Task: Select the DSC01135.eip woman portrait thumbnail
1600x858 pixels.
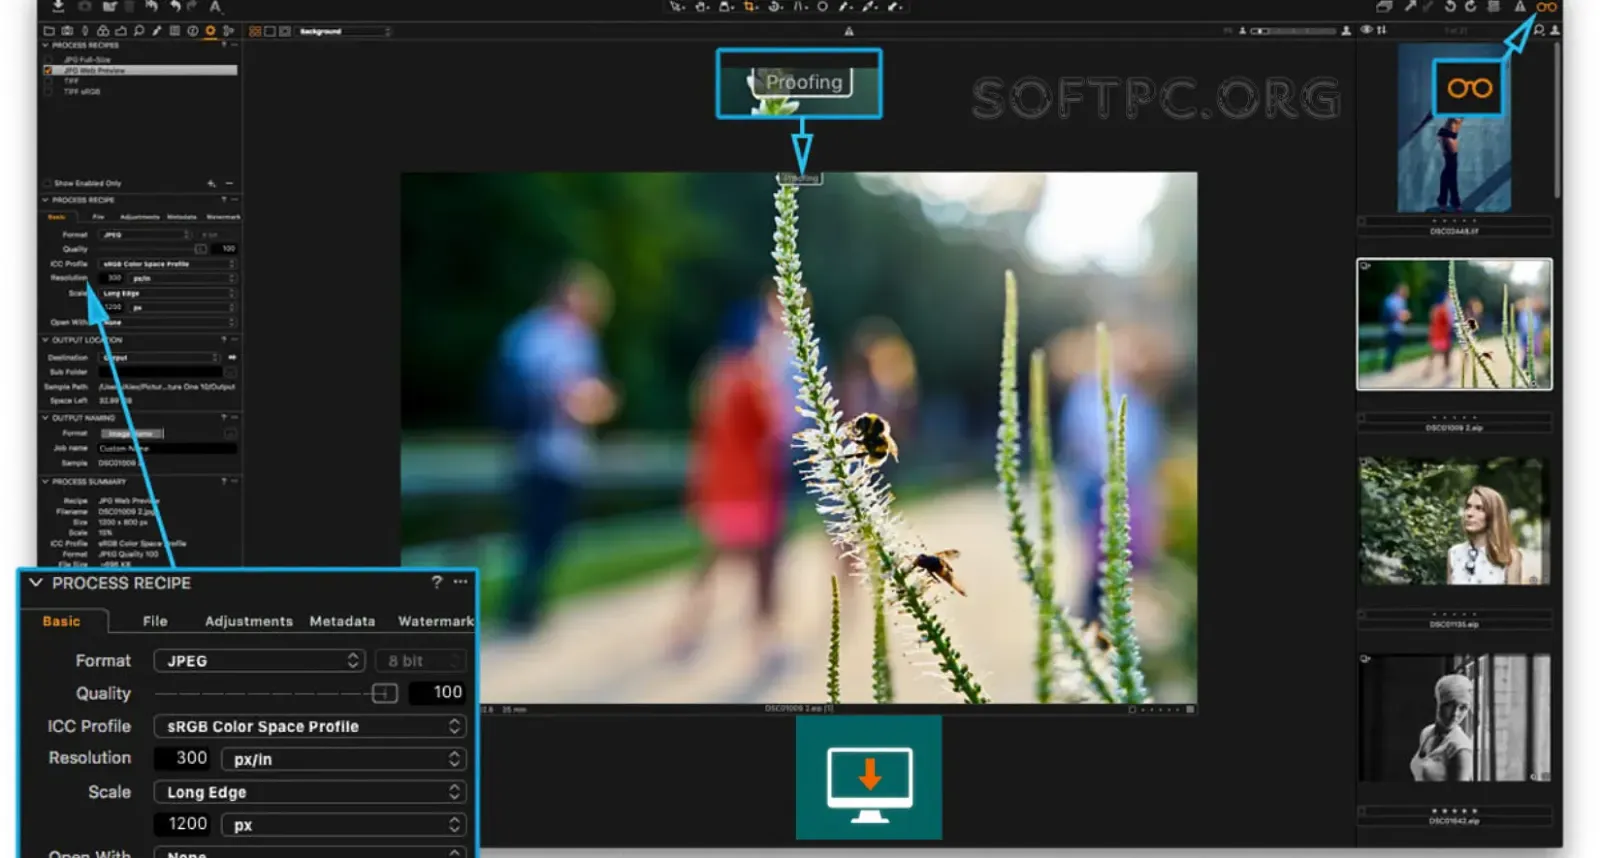Action: pos(1454,521)
